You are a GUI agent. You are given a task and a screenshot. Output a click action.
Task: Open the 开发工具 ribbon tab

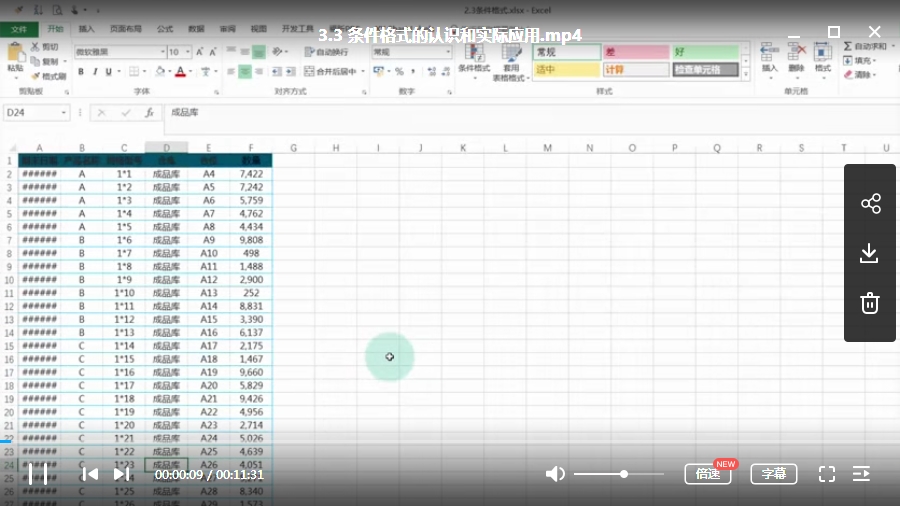(297, 29)
